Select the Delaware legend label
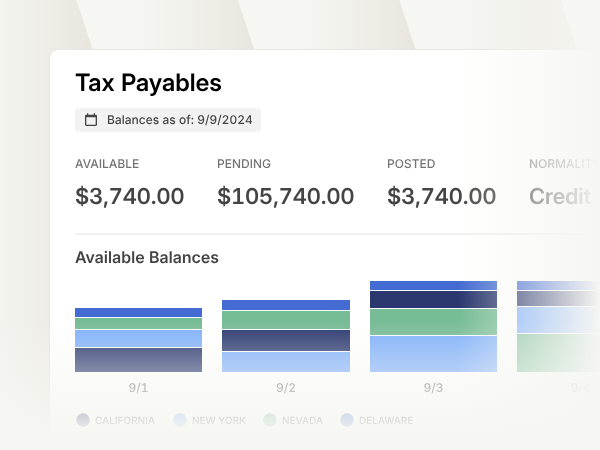The width and height of the screenshot is (600, 450). pyautogui.click(x=386, y=421)
